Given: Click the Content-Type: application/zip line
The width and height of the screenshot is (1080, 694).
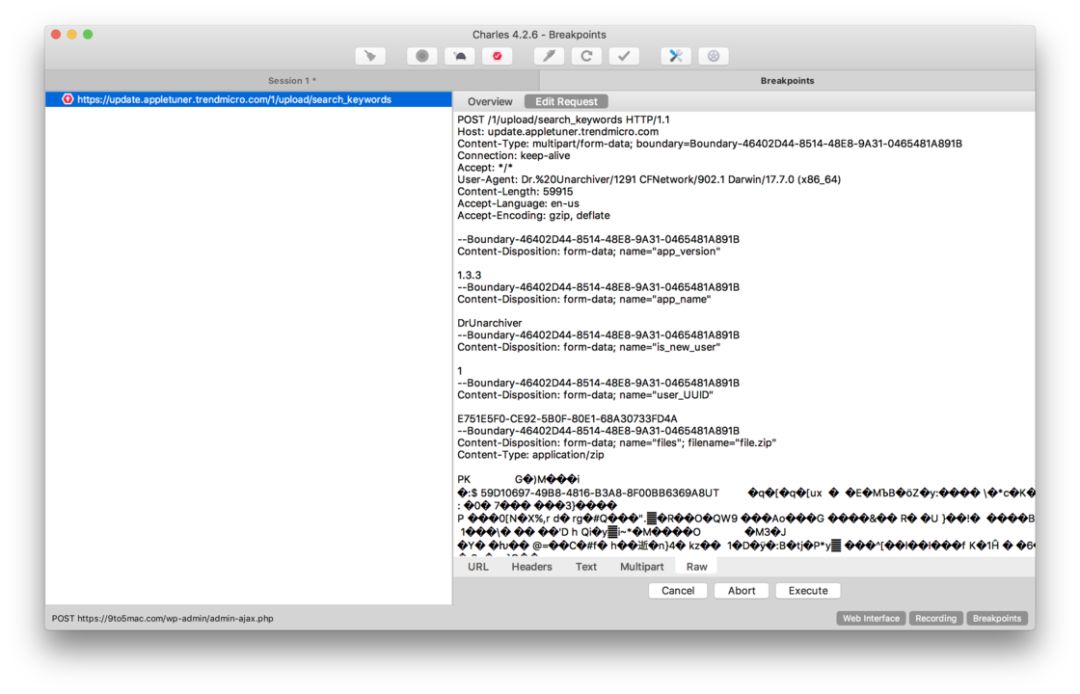Looking at the screenshot, I should [530, 455].
